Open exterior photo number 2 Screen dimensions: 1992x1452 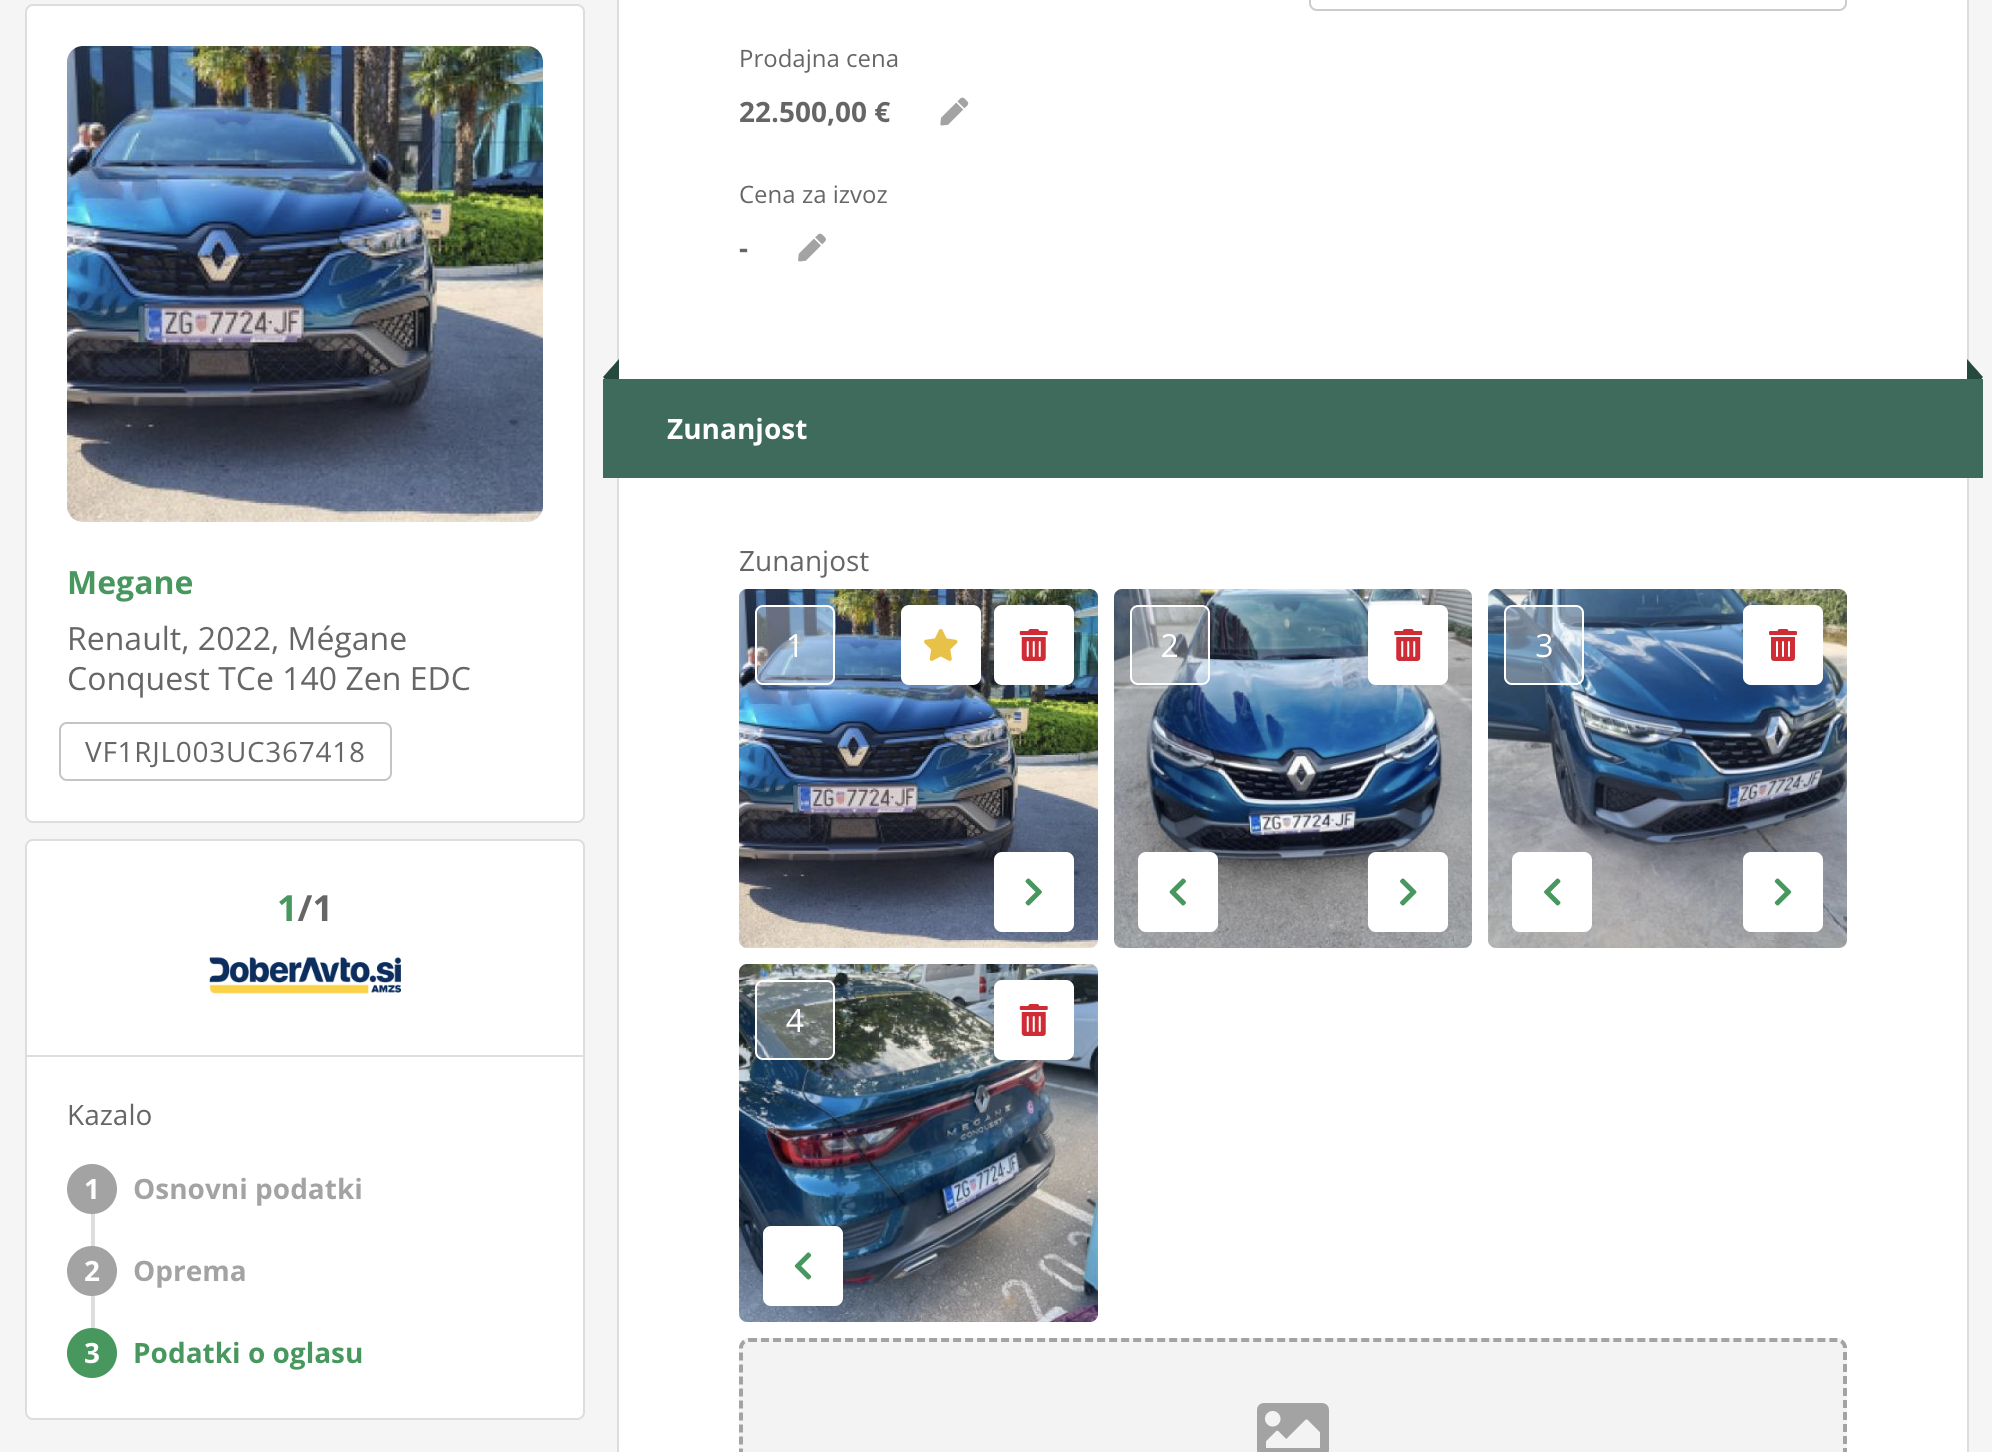[x=1293, y=768]
